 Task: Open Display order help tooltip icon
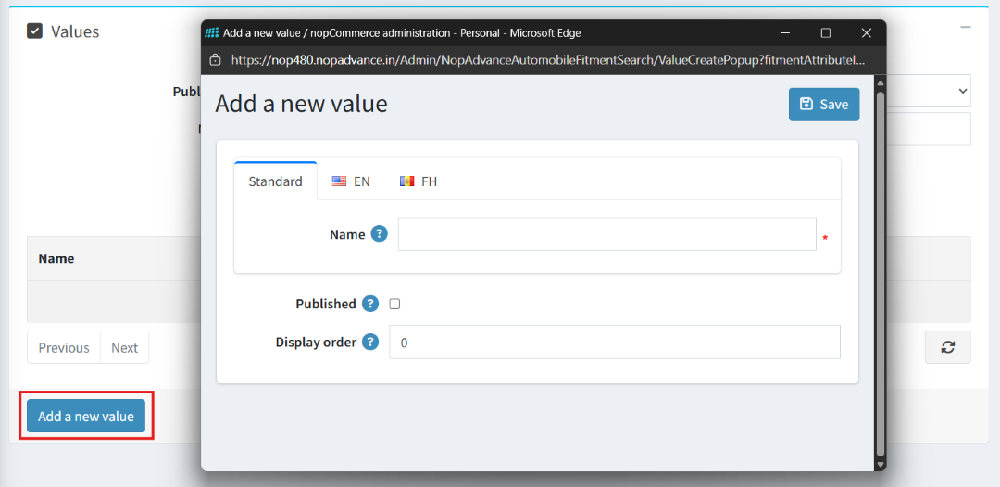coord(371,342)
